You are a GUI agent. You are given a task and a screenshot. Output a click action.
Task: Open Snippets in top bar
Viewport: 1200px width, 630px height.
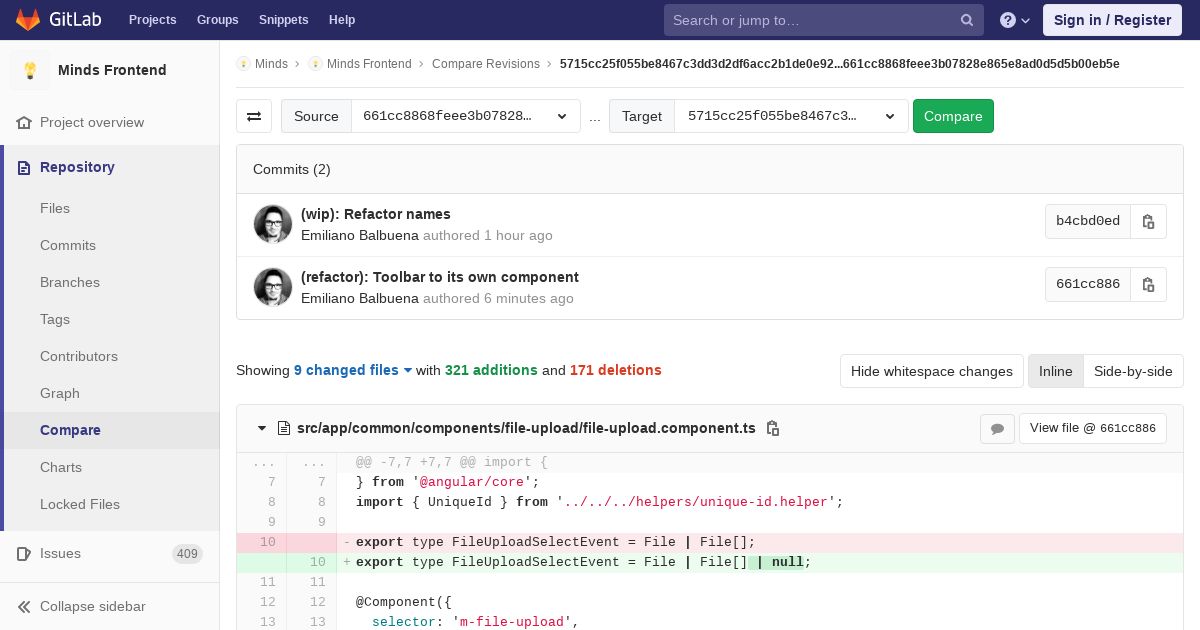284,20
